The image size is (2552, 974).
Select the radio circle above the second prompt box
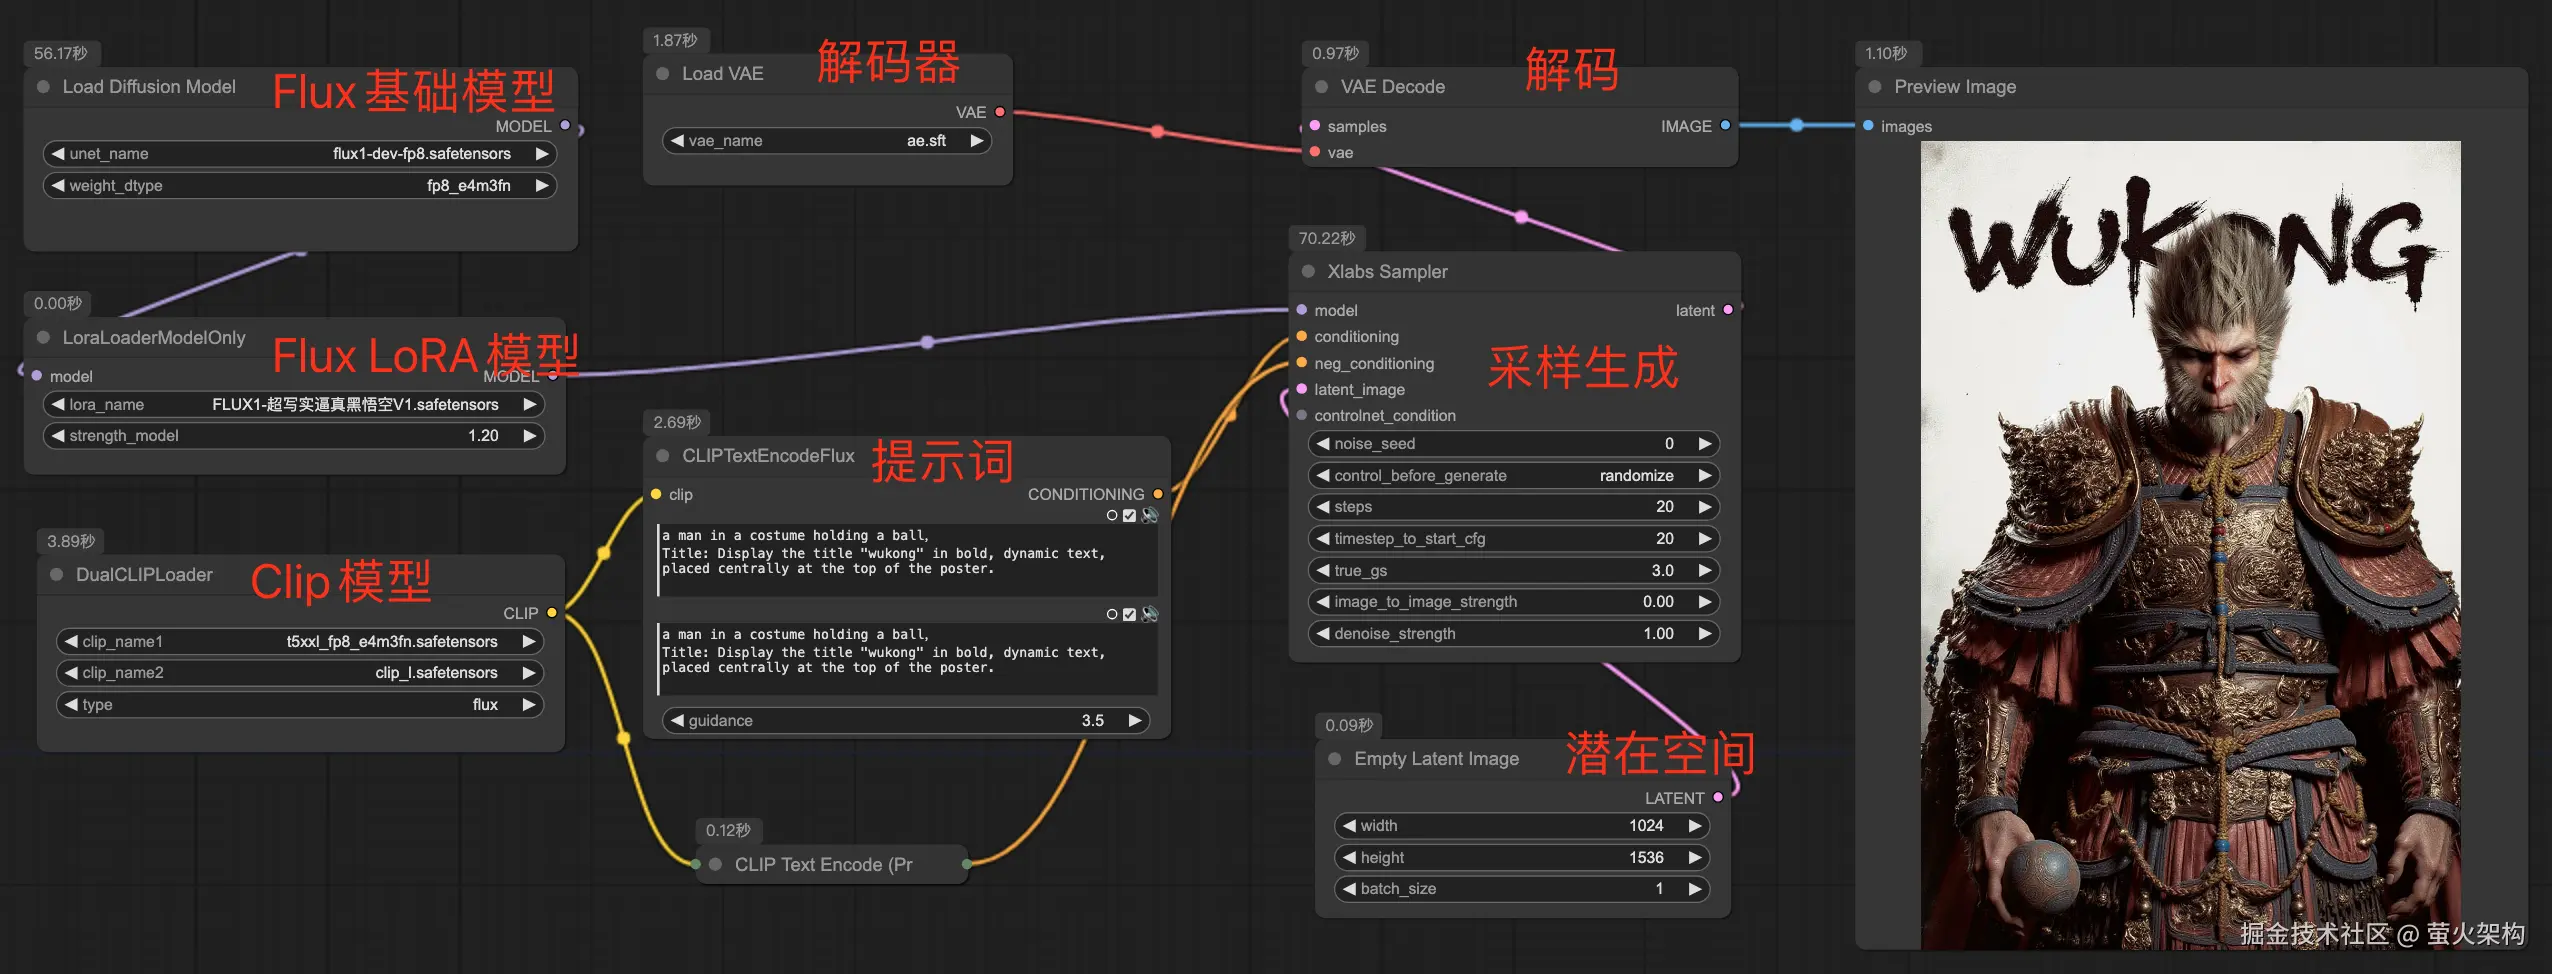(1112, 614)
